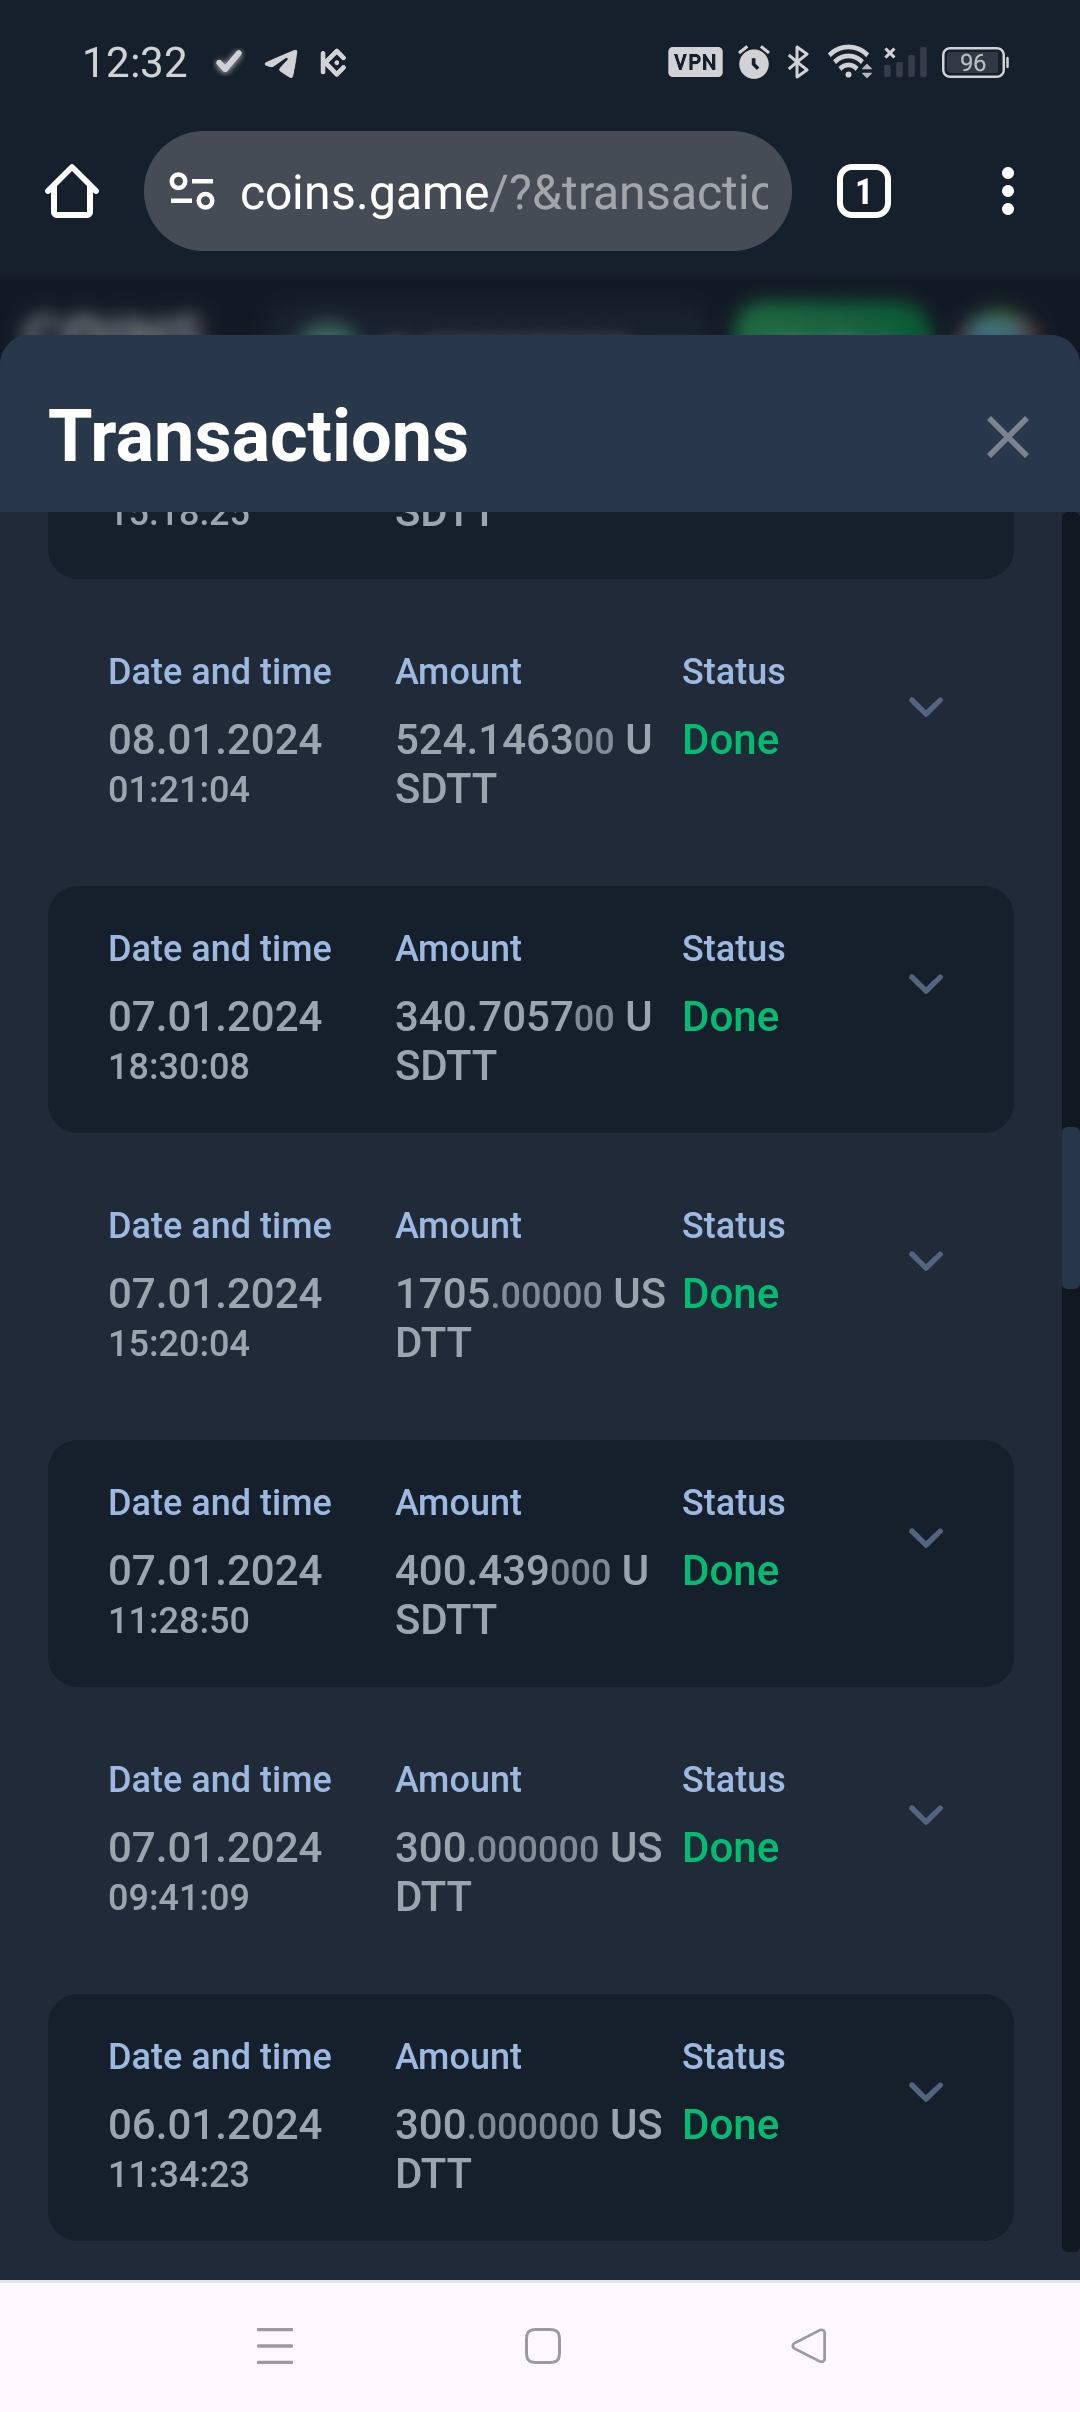
Task: Click the transactions list scrollbar thumb
Action: coord(1070,1208)
